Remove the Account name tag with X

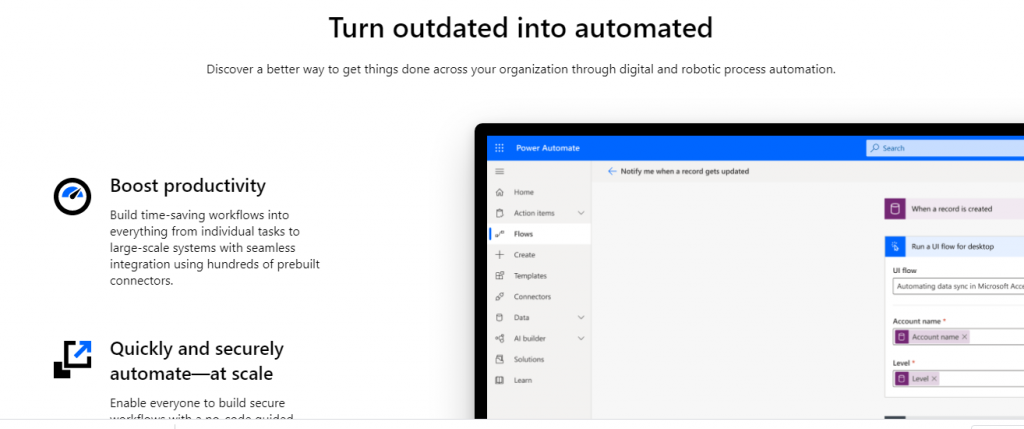[965, 337]
